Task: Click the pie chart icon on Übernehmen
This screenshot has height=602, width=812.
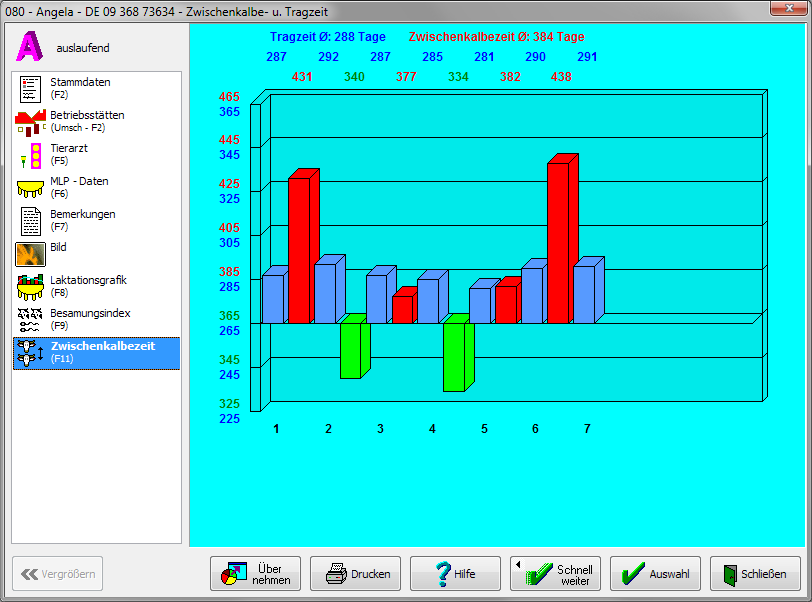Action: [234, 574]
